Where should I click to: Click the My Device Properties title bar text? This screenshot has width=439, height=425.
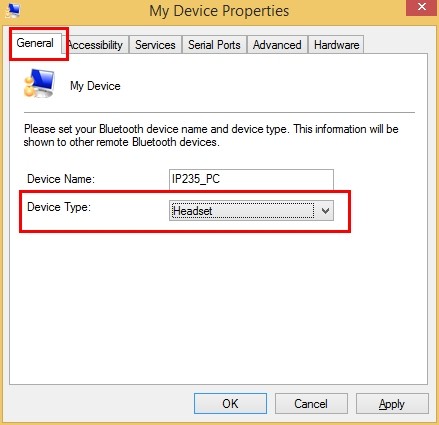click(219, 11)
